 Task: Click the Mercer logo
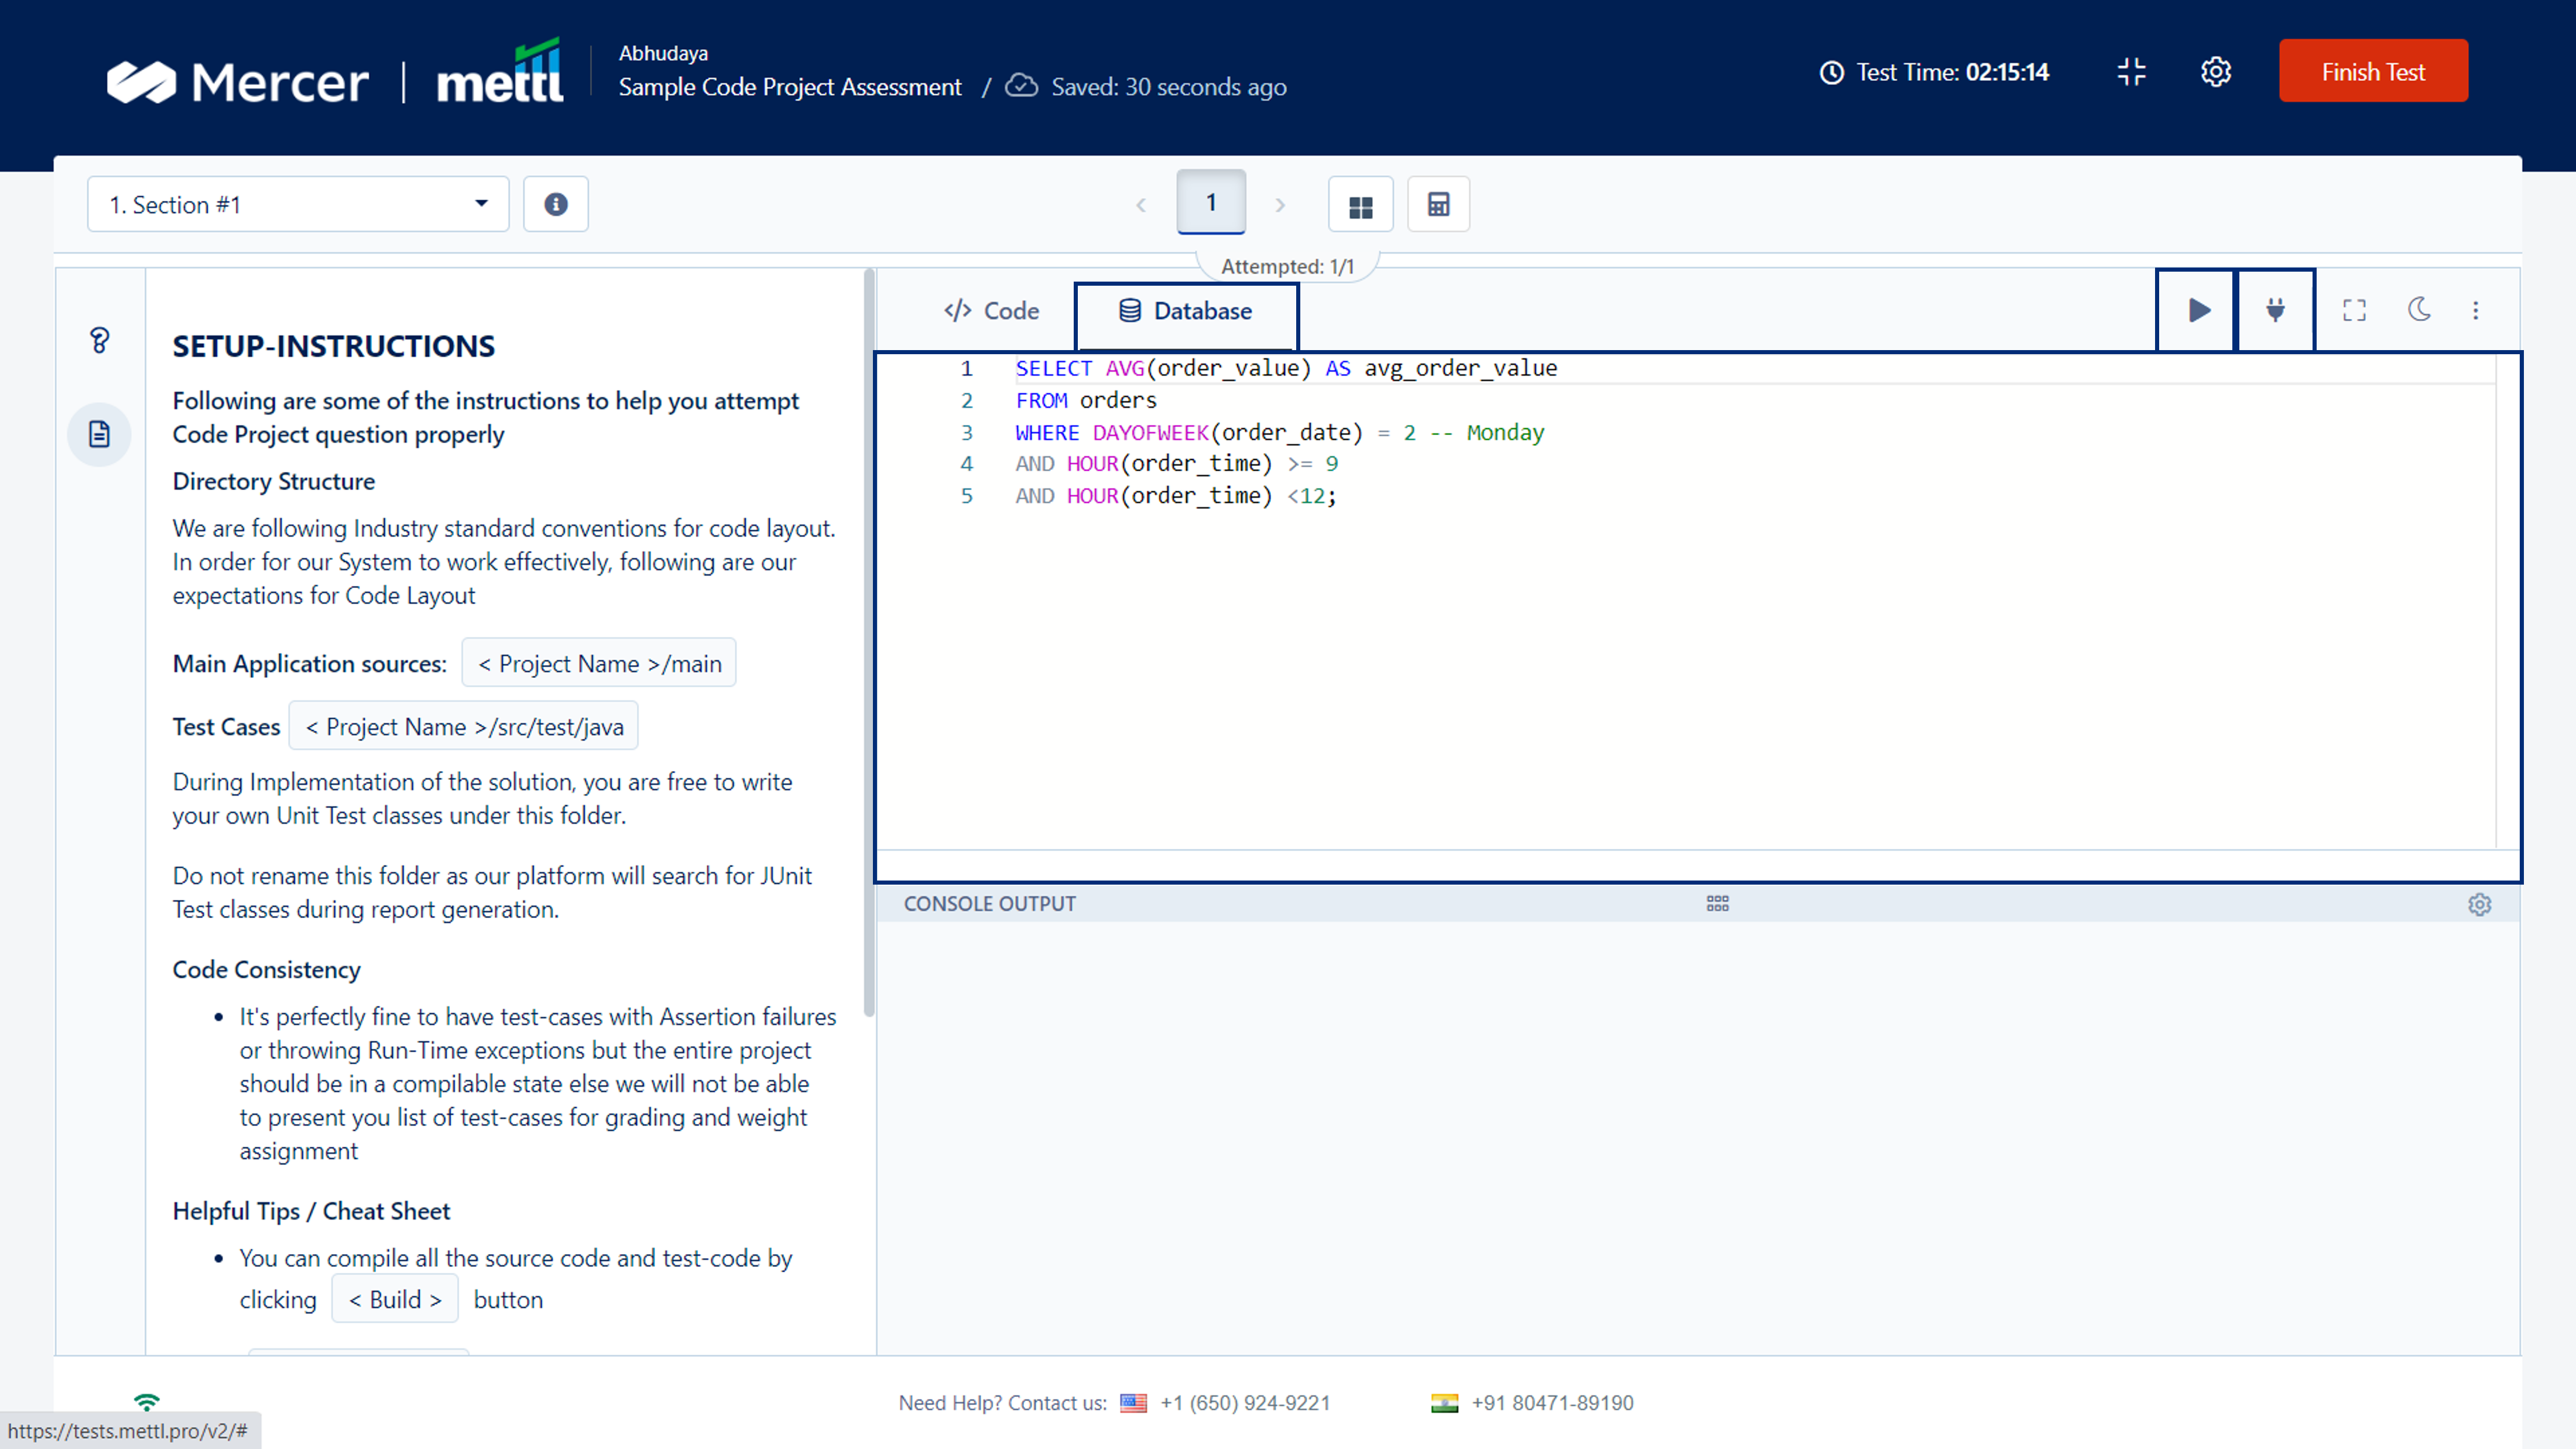point(238,82)
